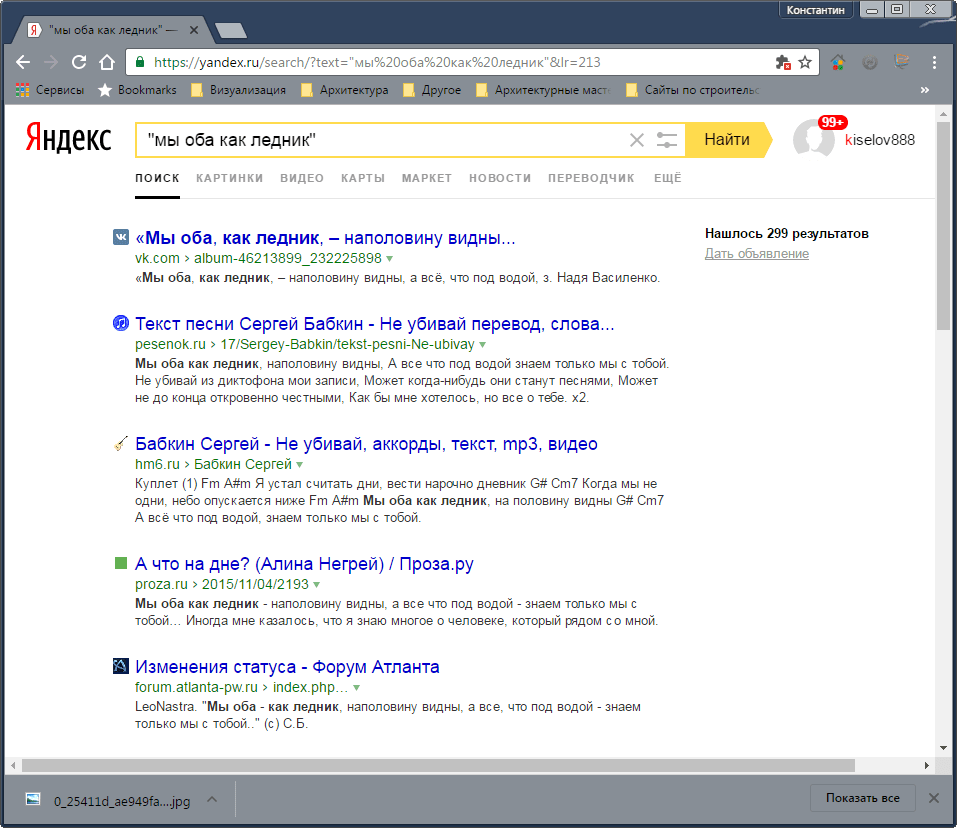Show overflow bookmarks chevron
Viewport: 957px width, 828px height.
(x=925, y=90)
